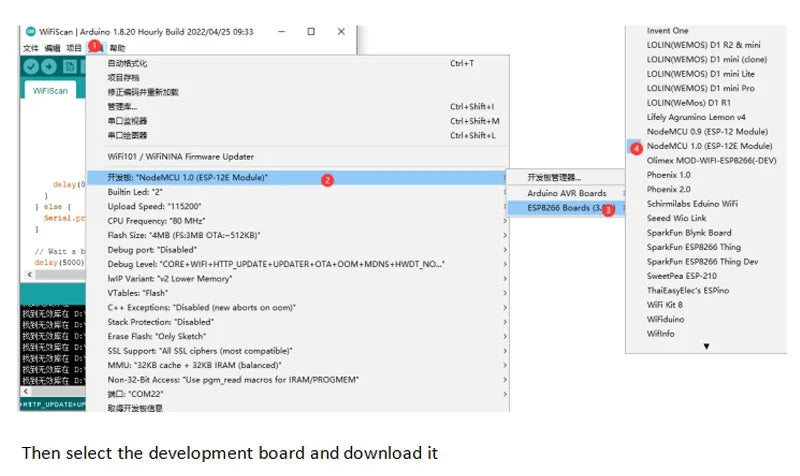Select LOLIN(WeMos) D1 R1 board
This screenshot has height=476, width=800.
click(706, 103)
